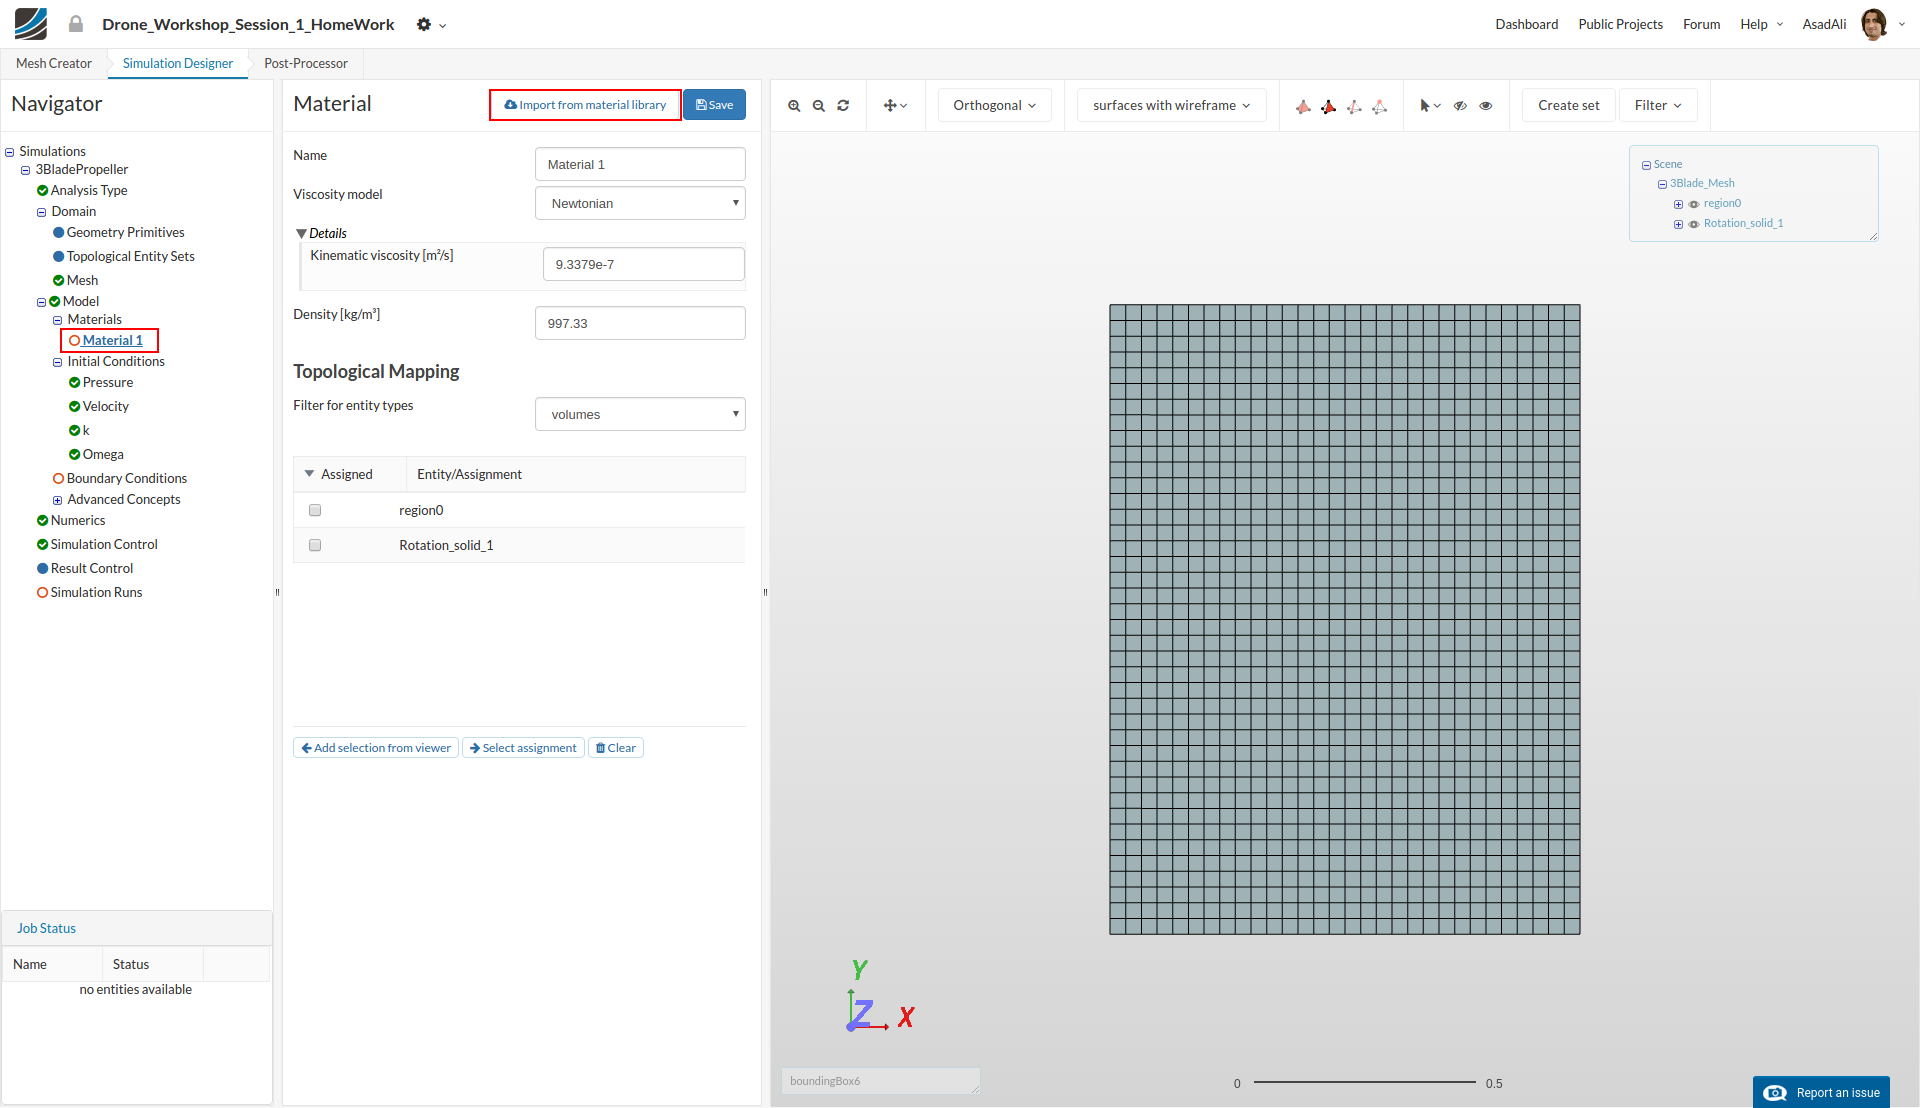Click the hide selection crossed-eye icon

[x=1460, y=106]
